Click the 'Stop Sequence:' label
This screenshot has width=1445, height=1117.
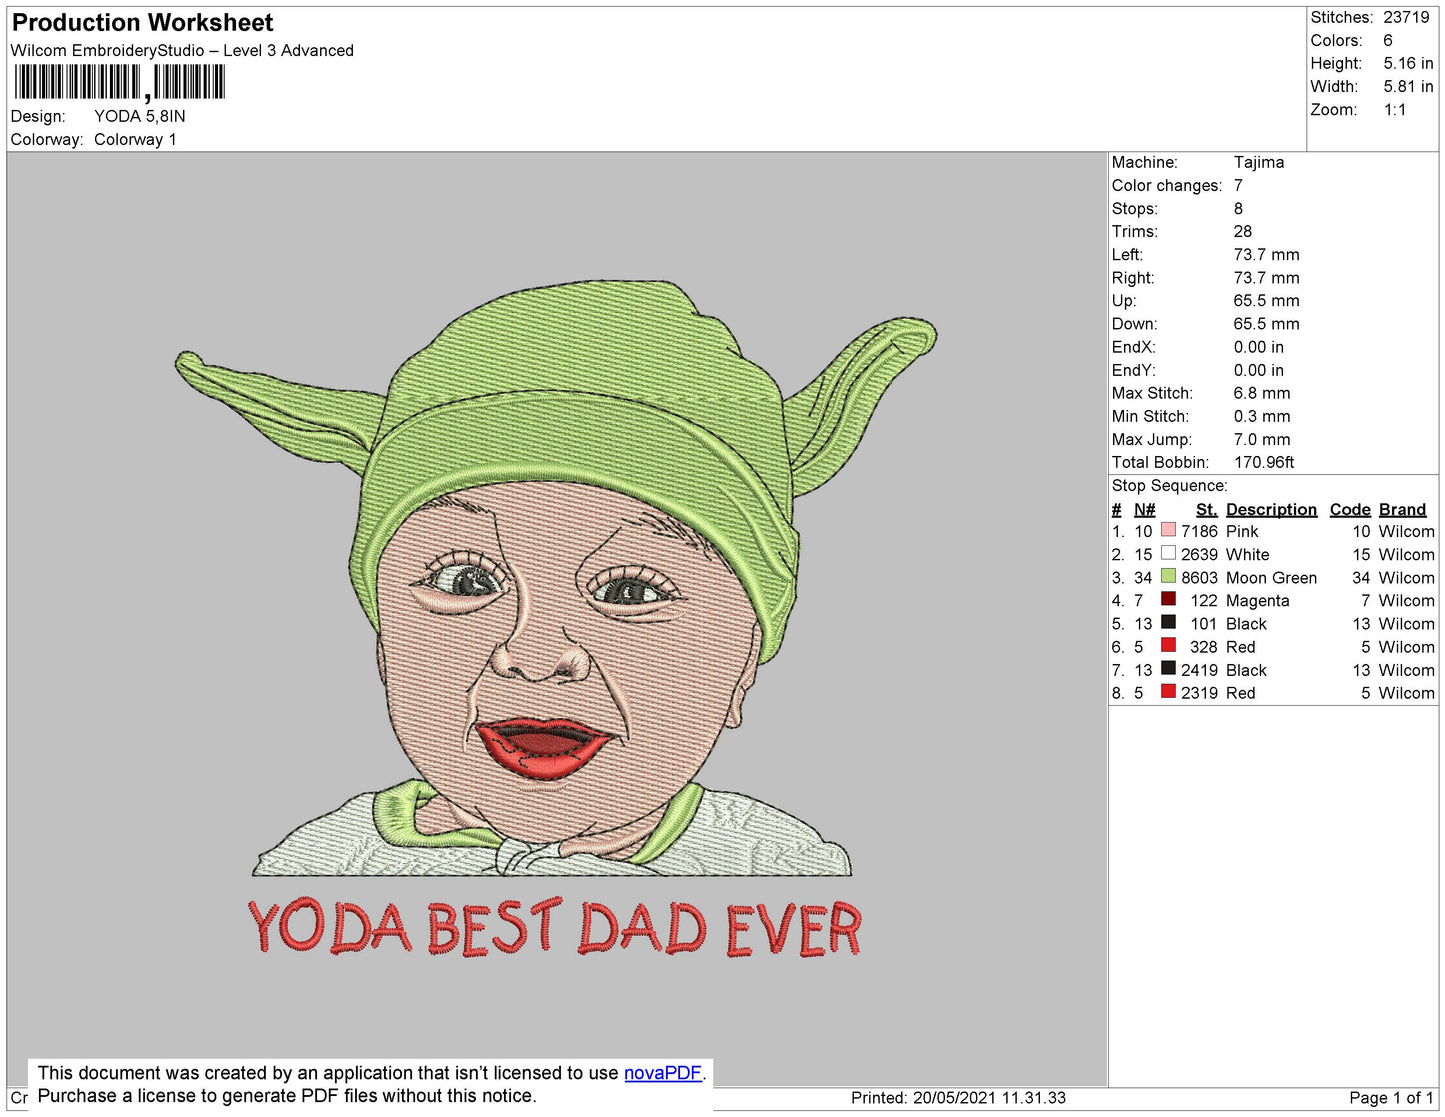(x=1169, y=486)
